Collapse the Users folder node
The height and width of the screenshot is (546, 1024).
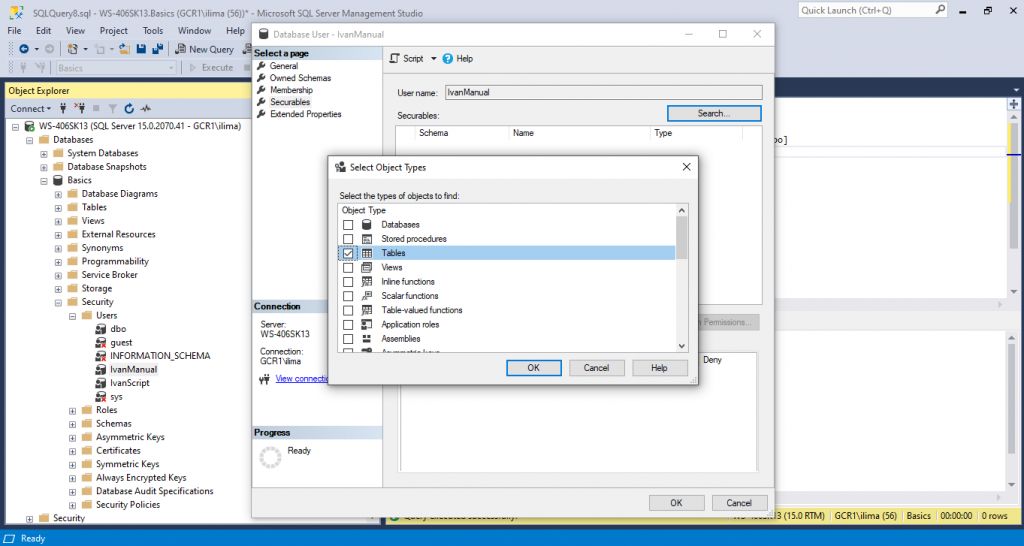(72, 316)
